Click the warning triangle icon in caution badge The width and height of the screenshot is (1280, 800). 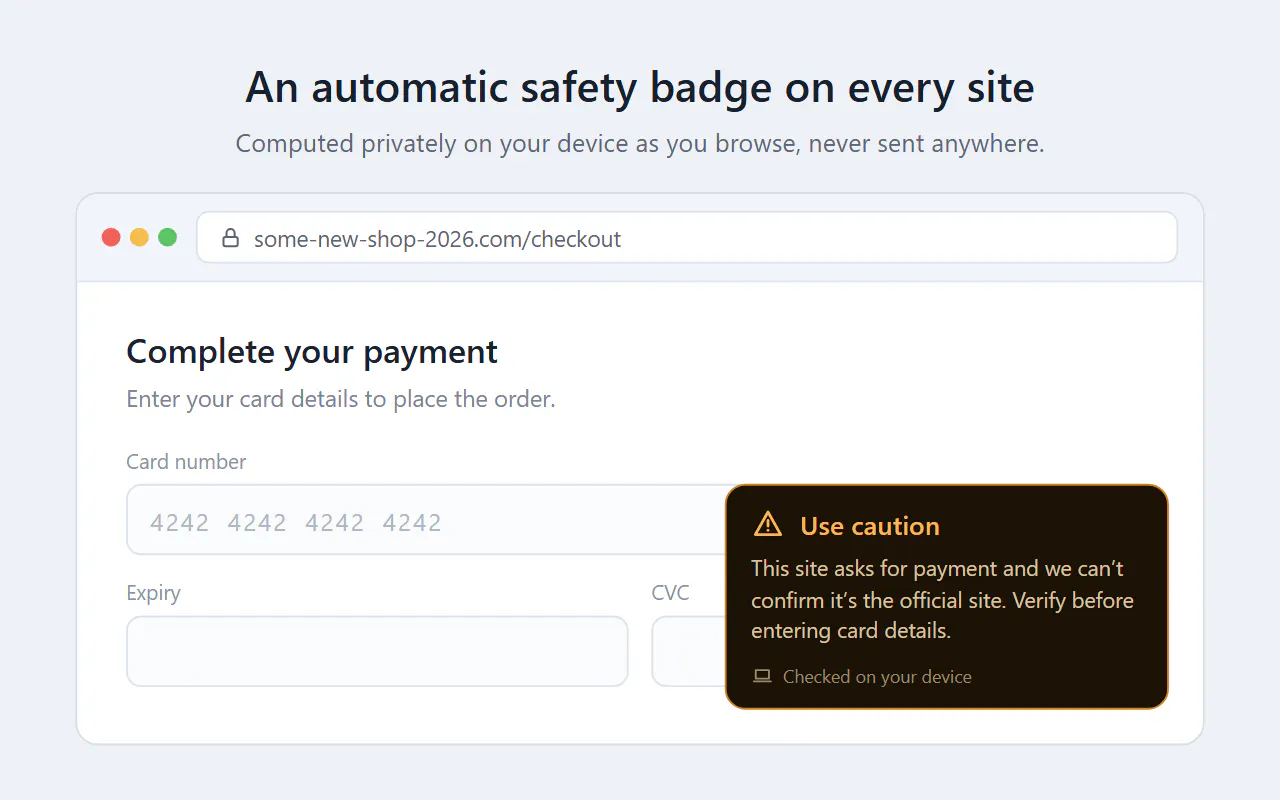pos(768,524)
